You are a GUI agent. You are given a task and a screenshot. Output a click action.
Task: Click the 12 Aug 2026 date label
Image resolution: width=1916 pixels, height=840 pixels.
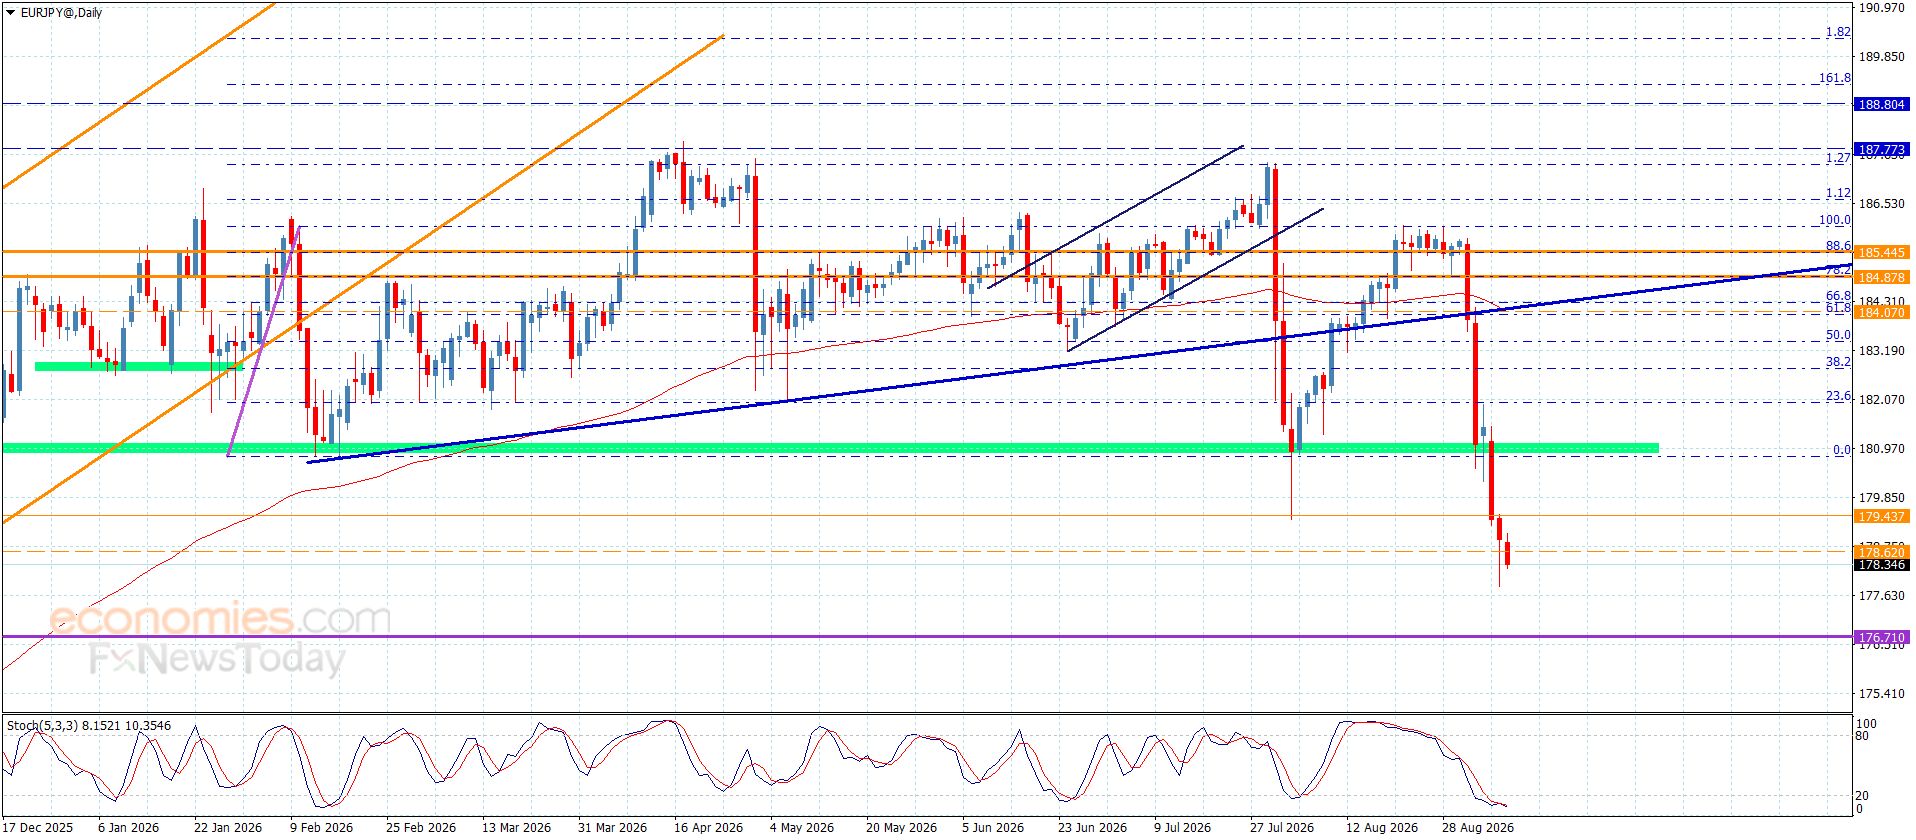click(x=1381, y=827)
